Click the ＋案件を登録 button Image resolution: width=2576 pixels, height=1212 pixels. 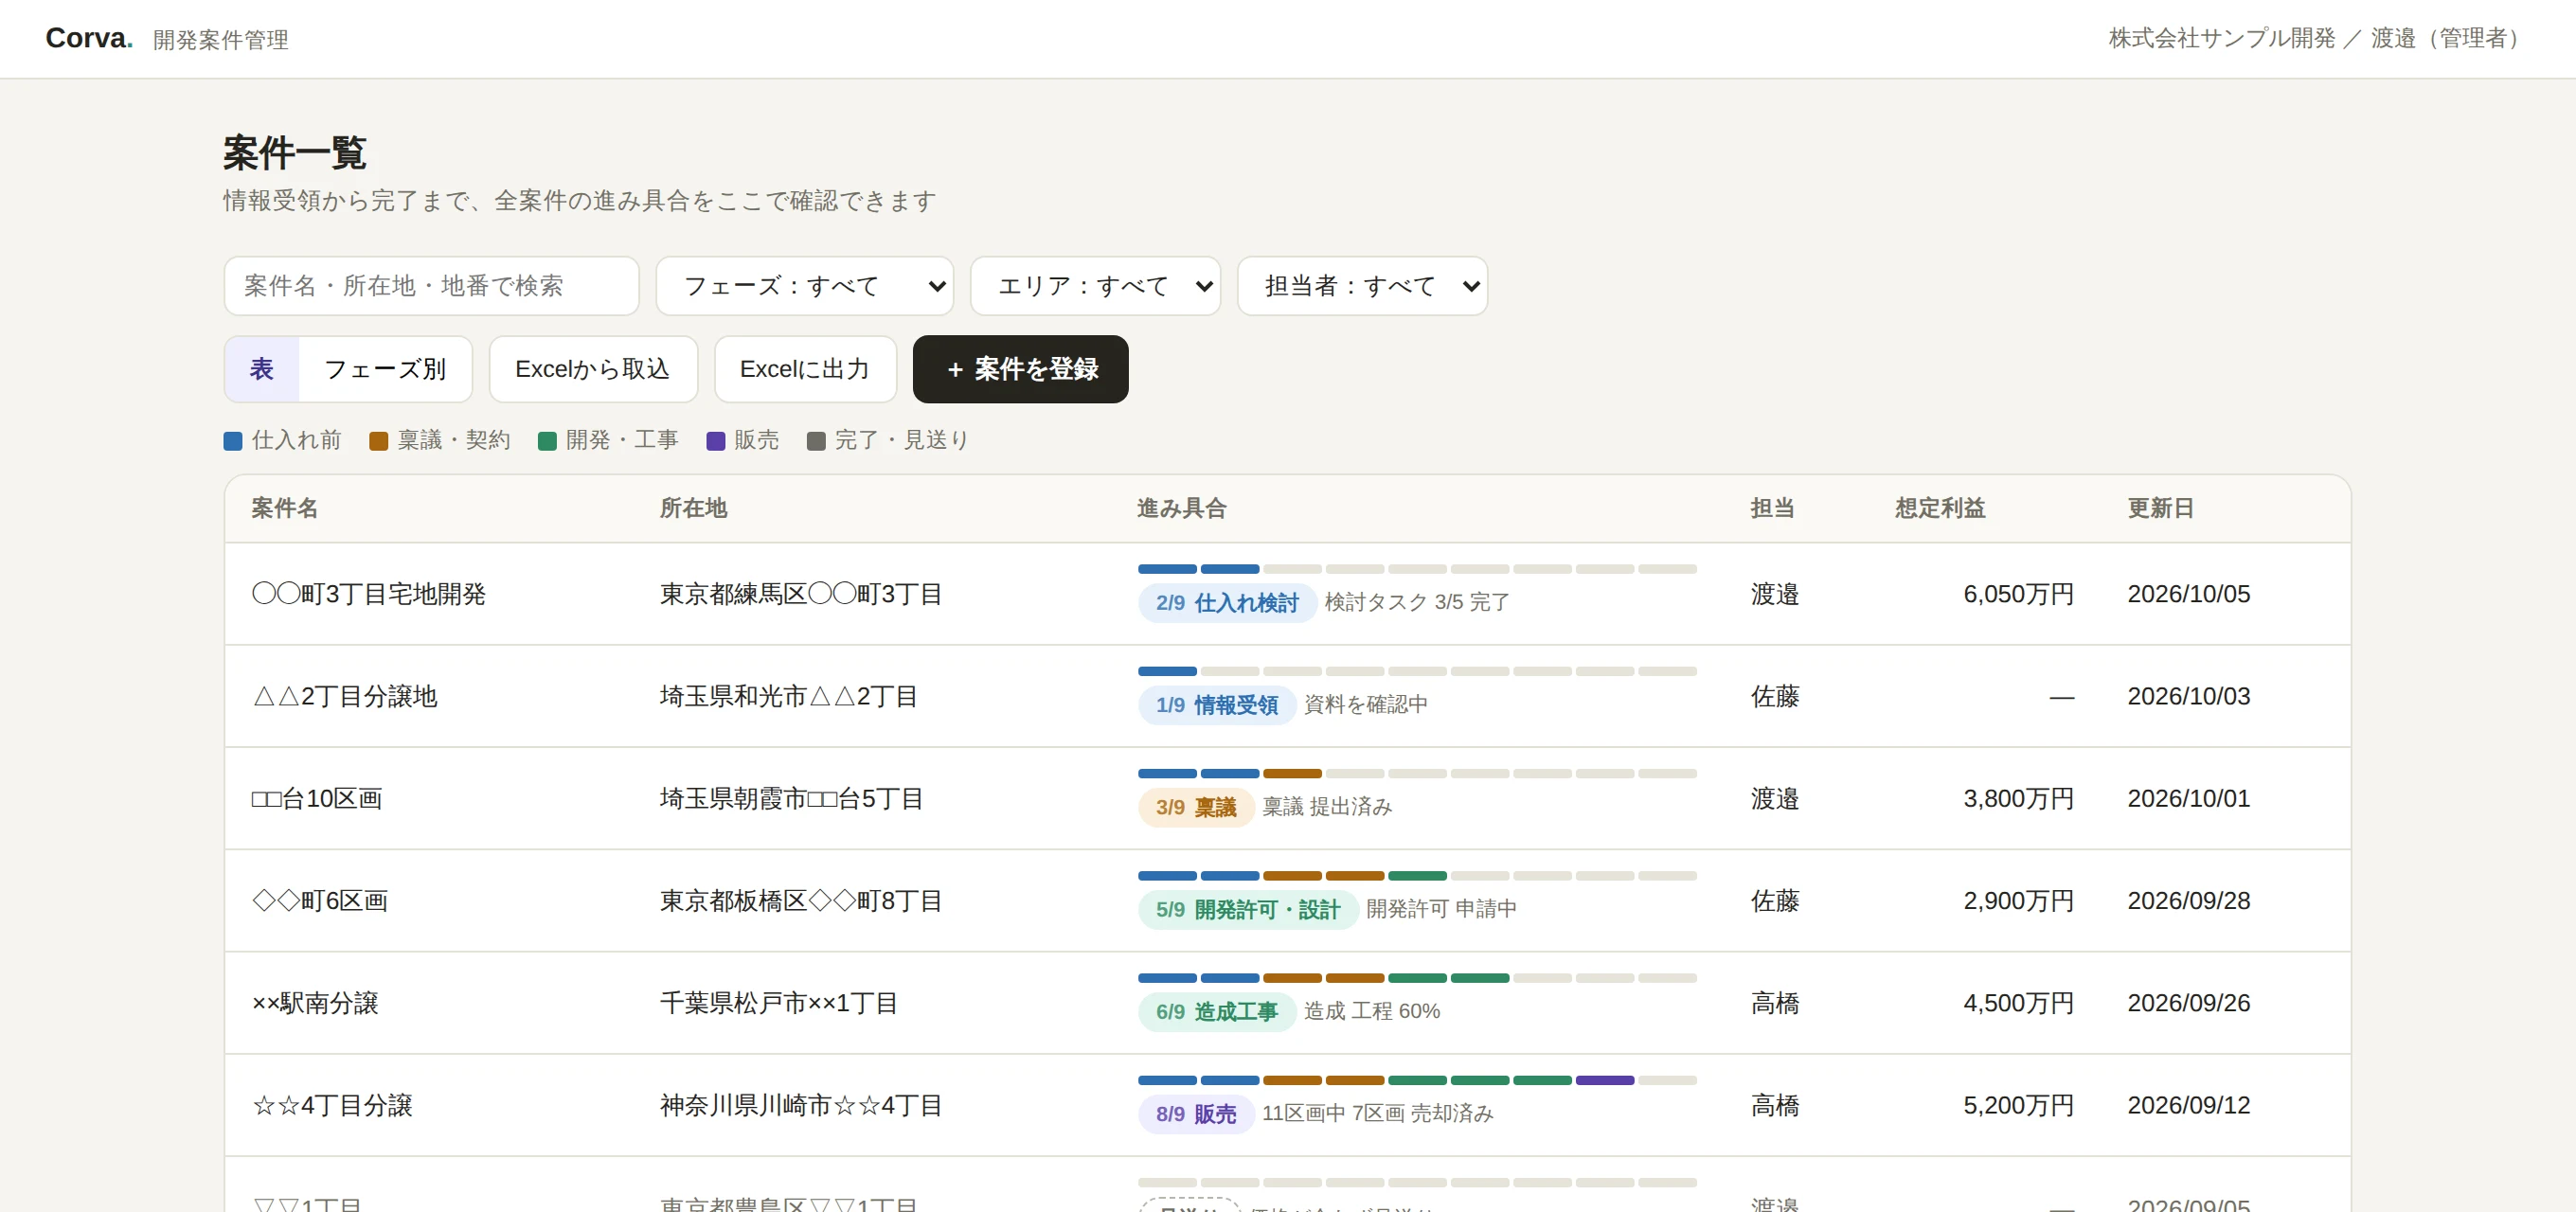click(x=1020, y=369)
